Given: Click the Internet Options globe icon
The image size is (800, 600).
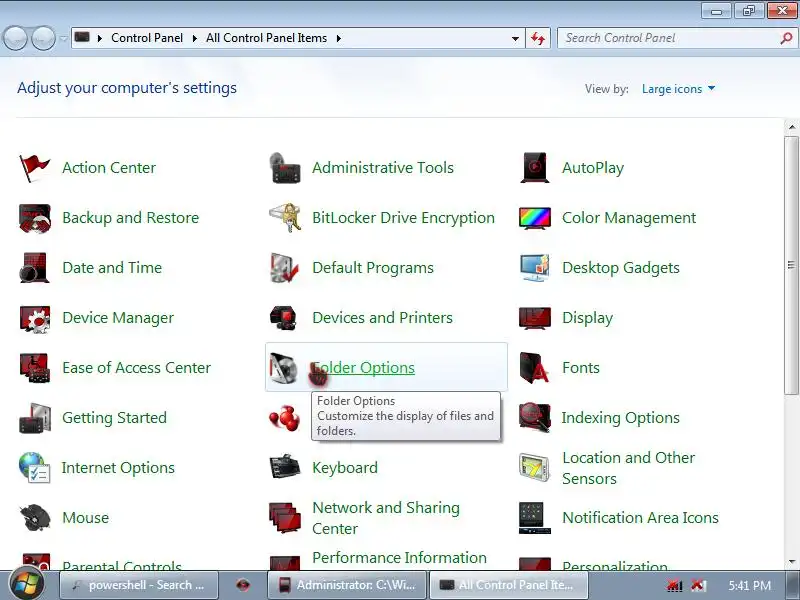Looking at the screenshot, I should (34, 467).
